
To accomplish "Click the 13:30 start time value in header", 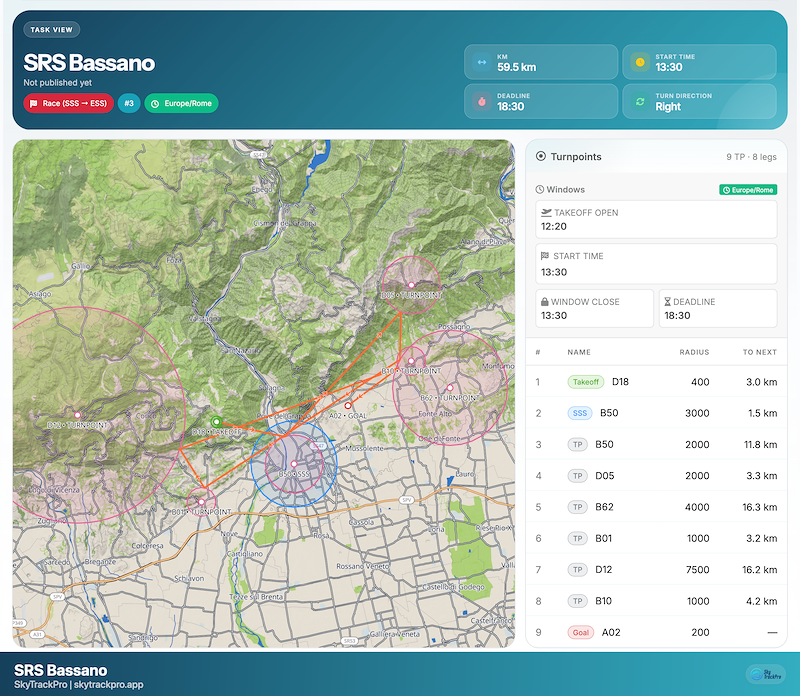I will point(669,67).
